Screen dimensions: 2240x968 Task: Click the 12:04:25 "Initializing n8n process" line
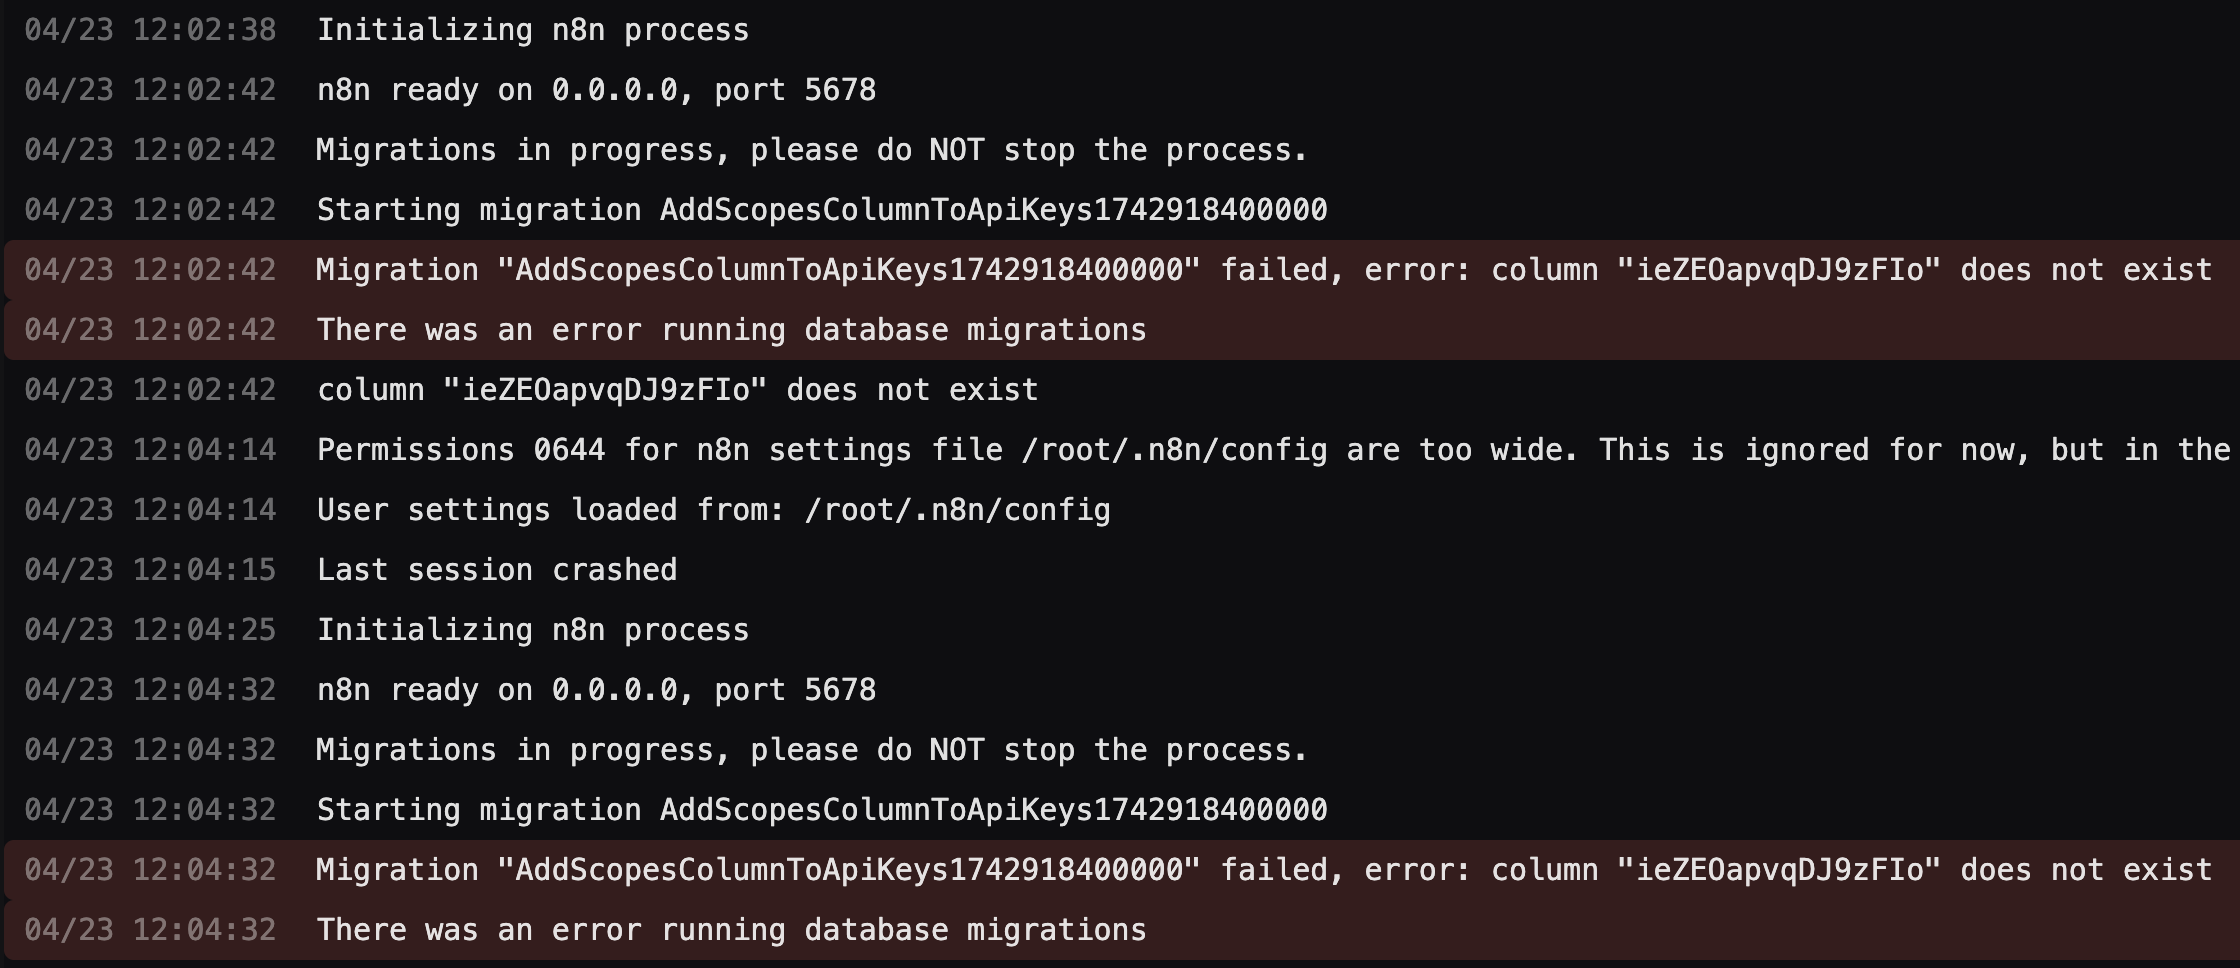[1120, 630]
